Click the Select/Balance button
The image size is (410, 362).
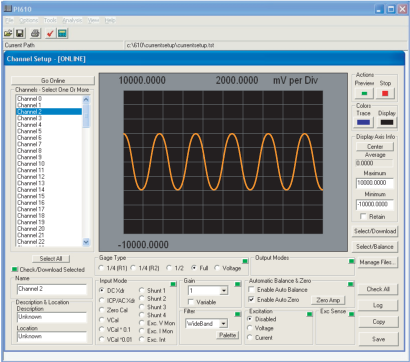pos(375,247)
